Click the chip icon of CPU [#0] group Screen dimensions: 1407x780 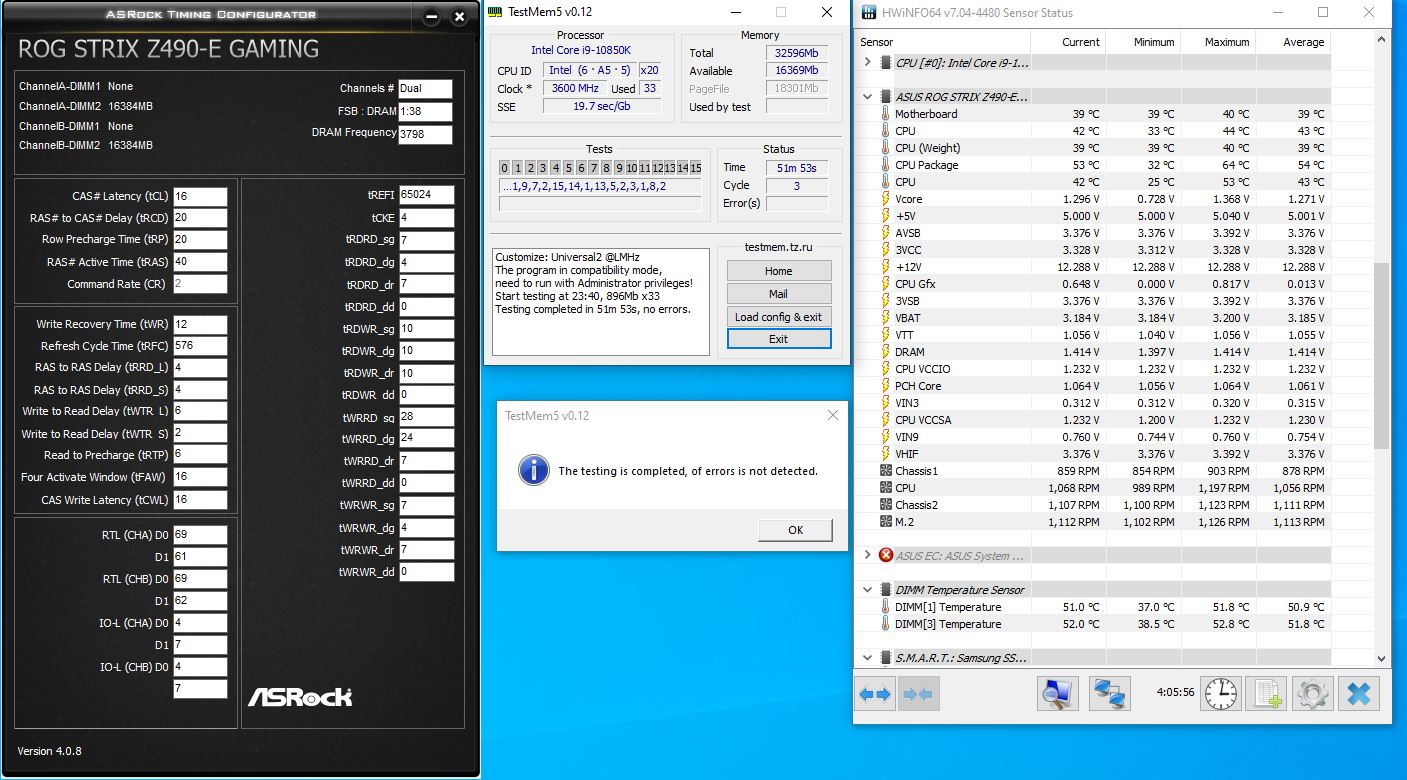click(x=885, y=63)
